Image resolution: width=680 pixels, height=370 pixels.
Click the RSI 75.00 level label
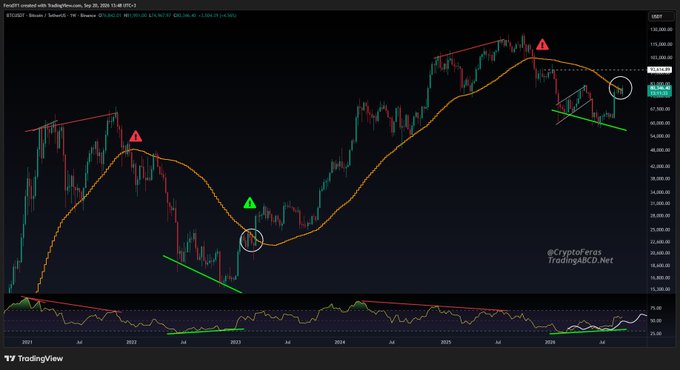pyautogui.click(x=656, y=308)
